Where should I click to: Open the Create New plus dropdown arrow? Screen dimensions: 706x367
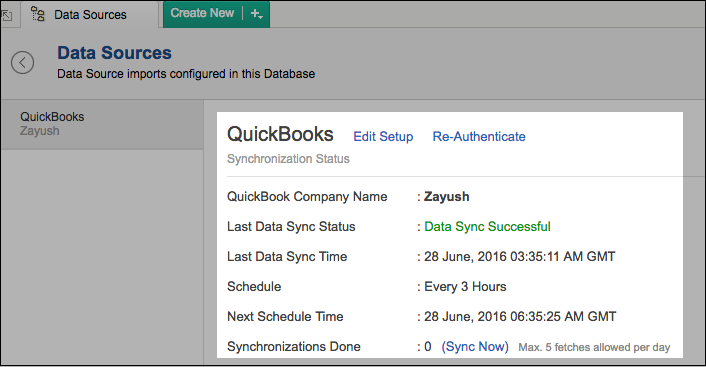pyautogui.click(x=257, y=14)
